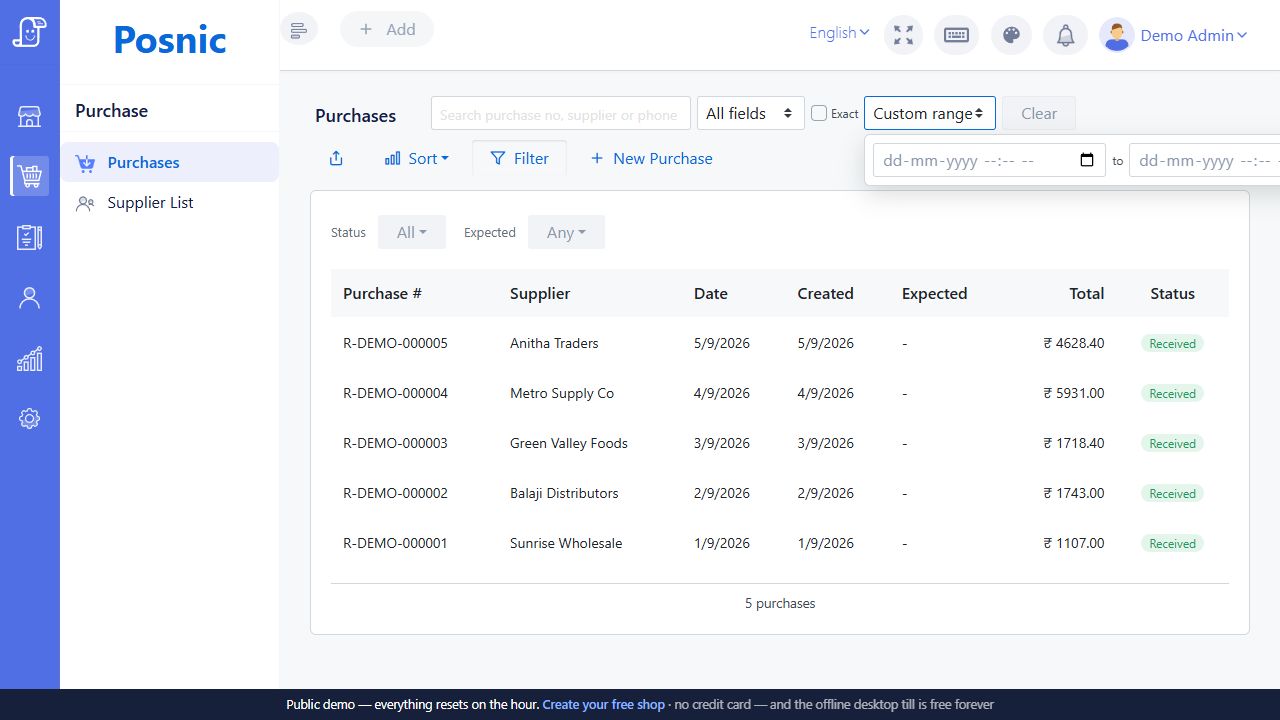
Task: Click the Add button
Action: [387, 29]
